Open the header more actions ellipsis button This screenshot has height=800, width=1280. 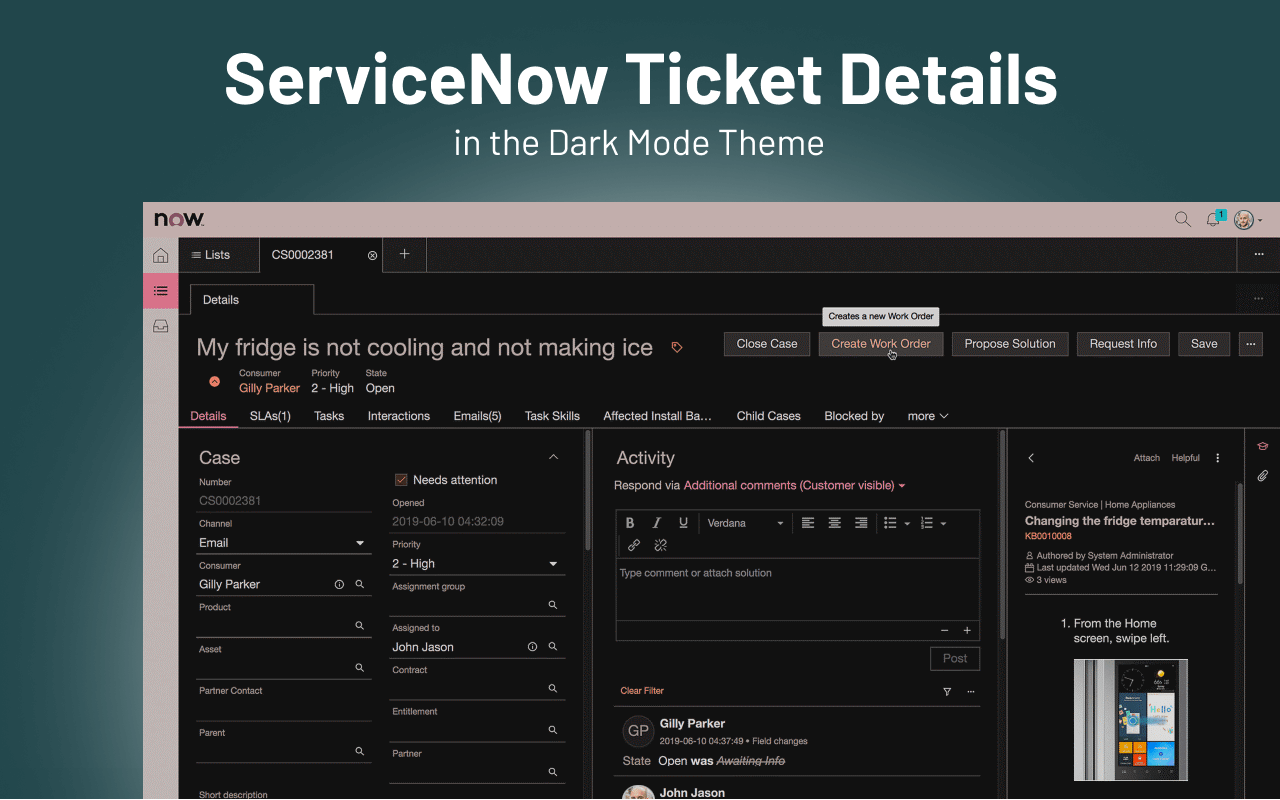(x=1251, y=344)
